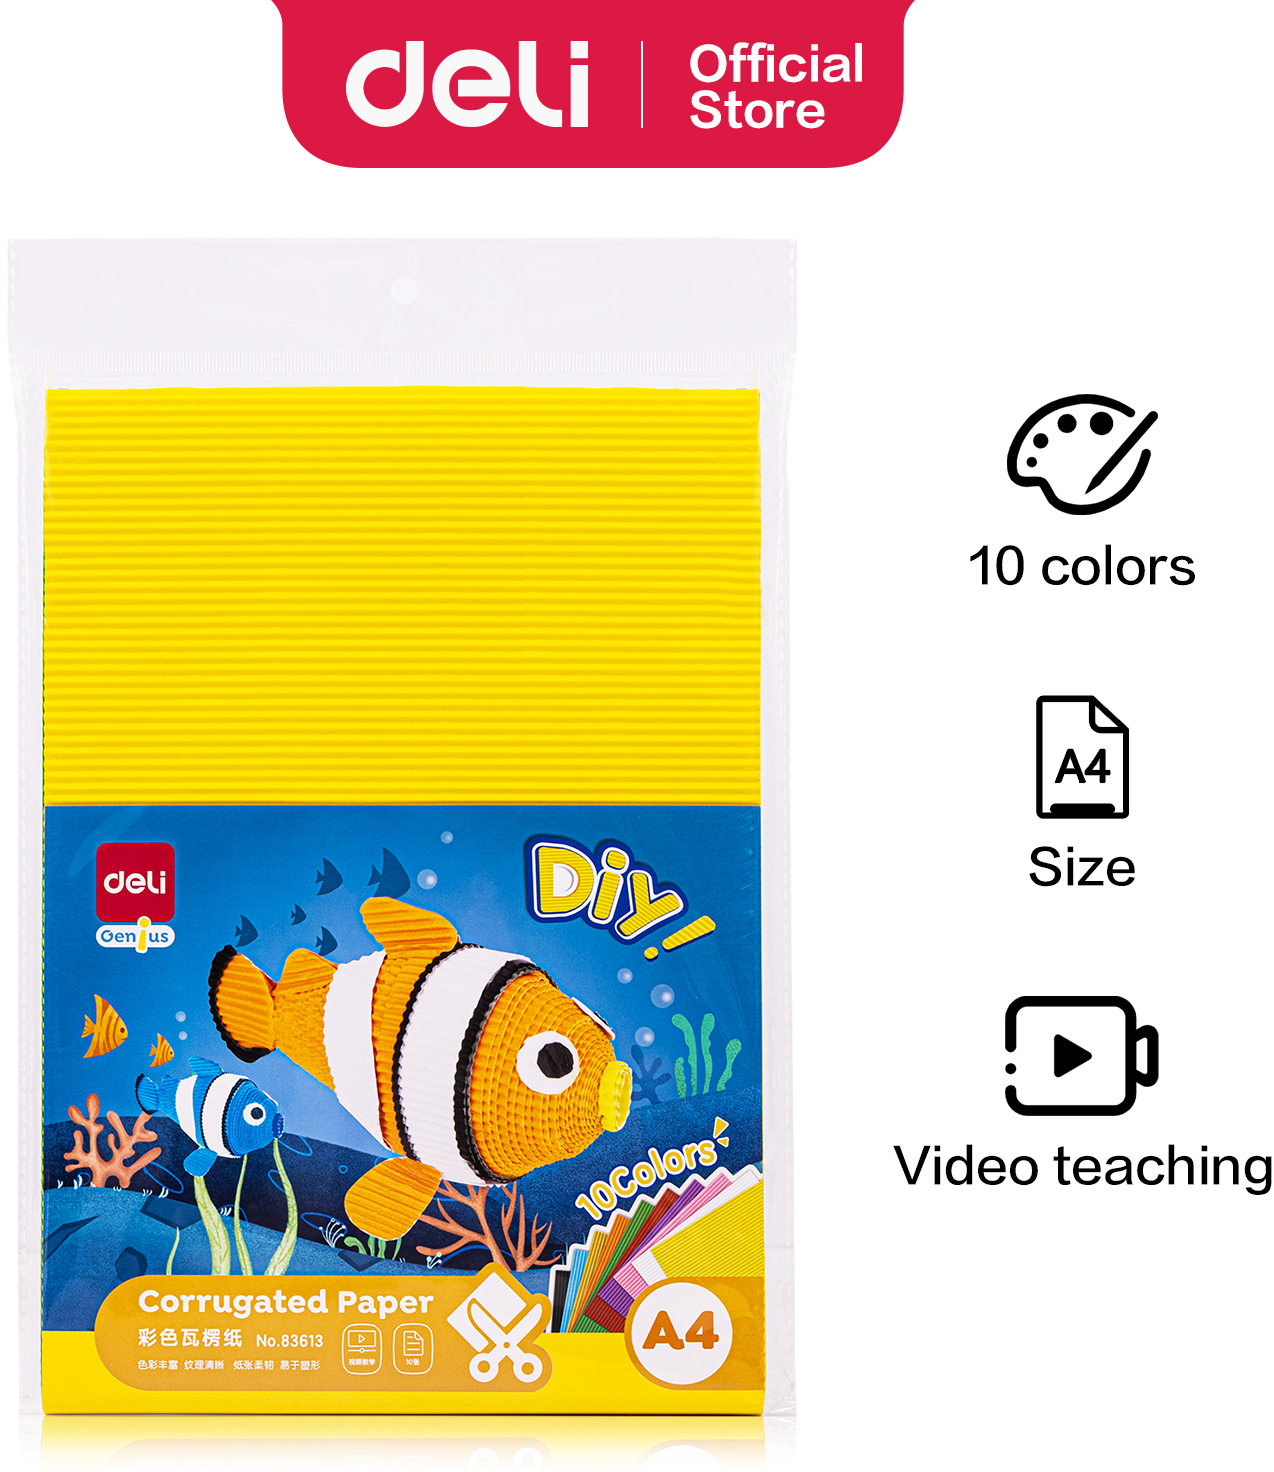This screenshot has width=1274, height=1472.
Task: Click the A4 document icon
Action: (x=1082, y=757)
